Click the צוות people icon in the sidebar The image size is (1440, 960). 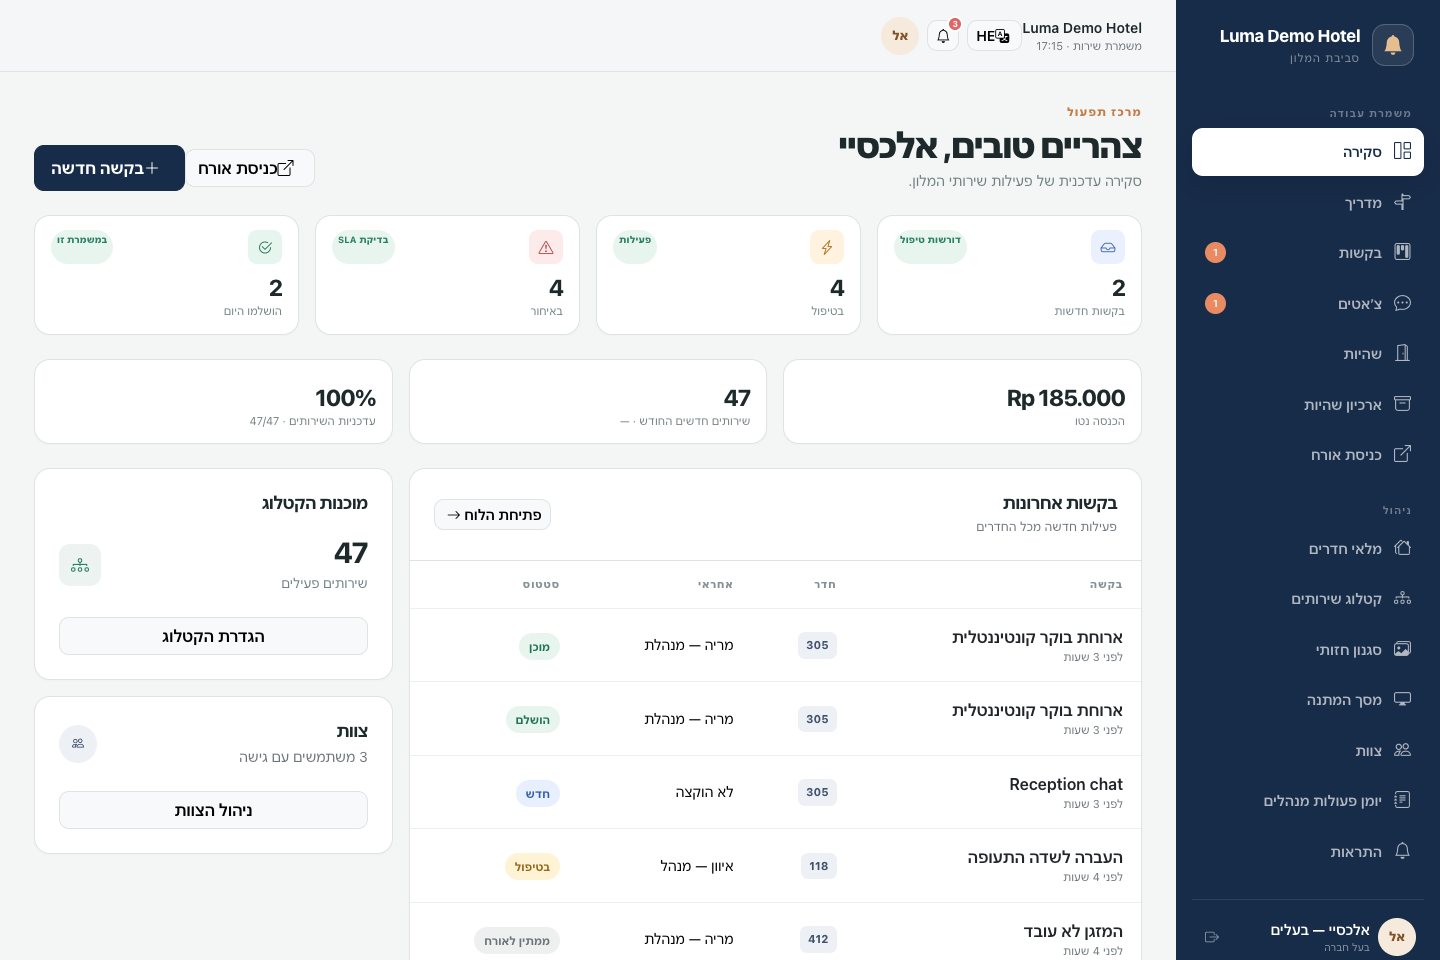click(x=1402, y=750)
